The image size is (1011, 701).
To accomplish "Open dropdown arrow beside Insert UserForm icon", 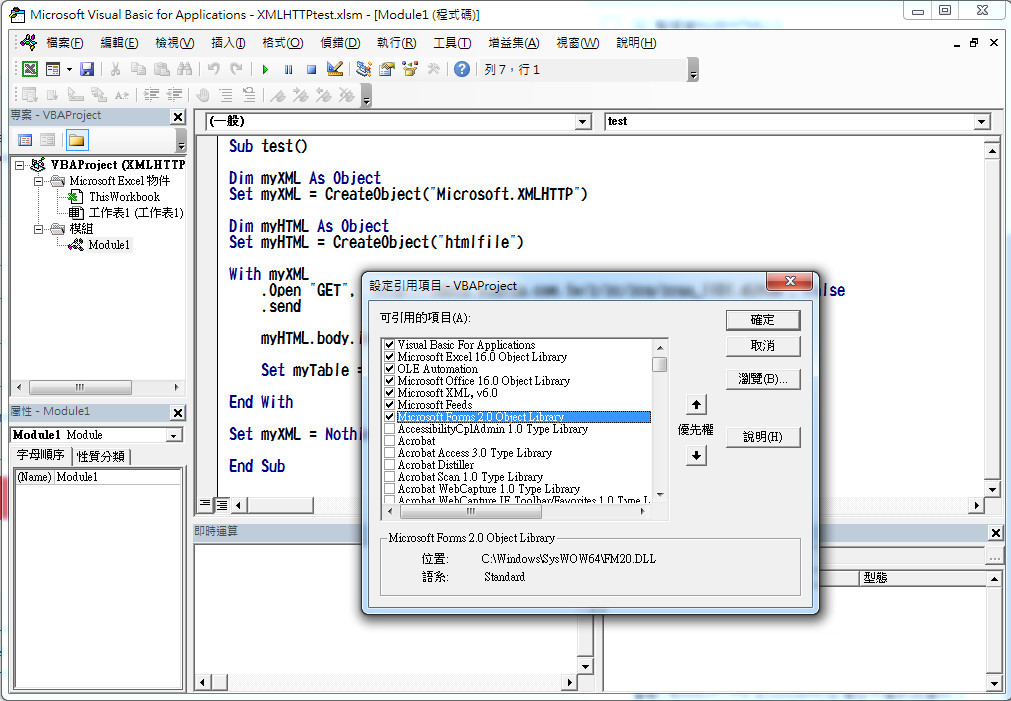I will pyautogui.click(x=69, y=69).
